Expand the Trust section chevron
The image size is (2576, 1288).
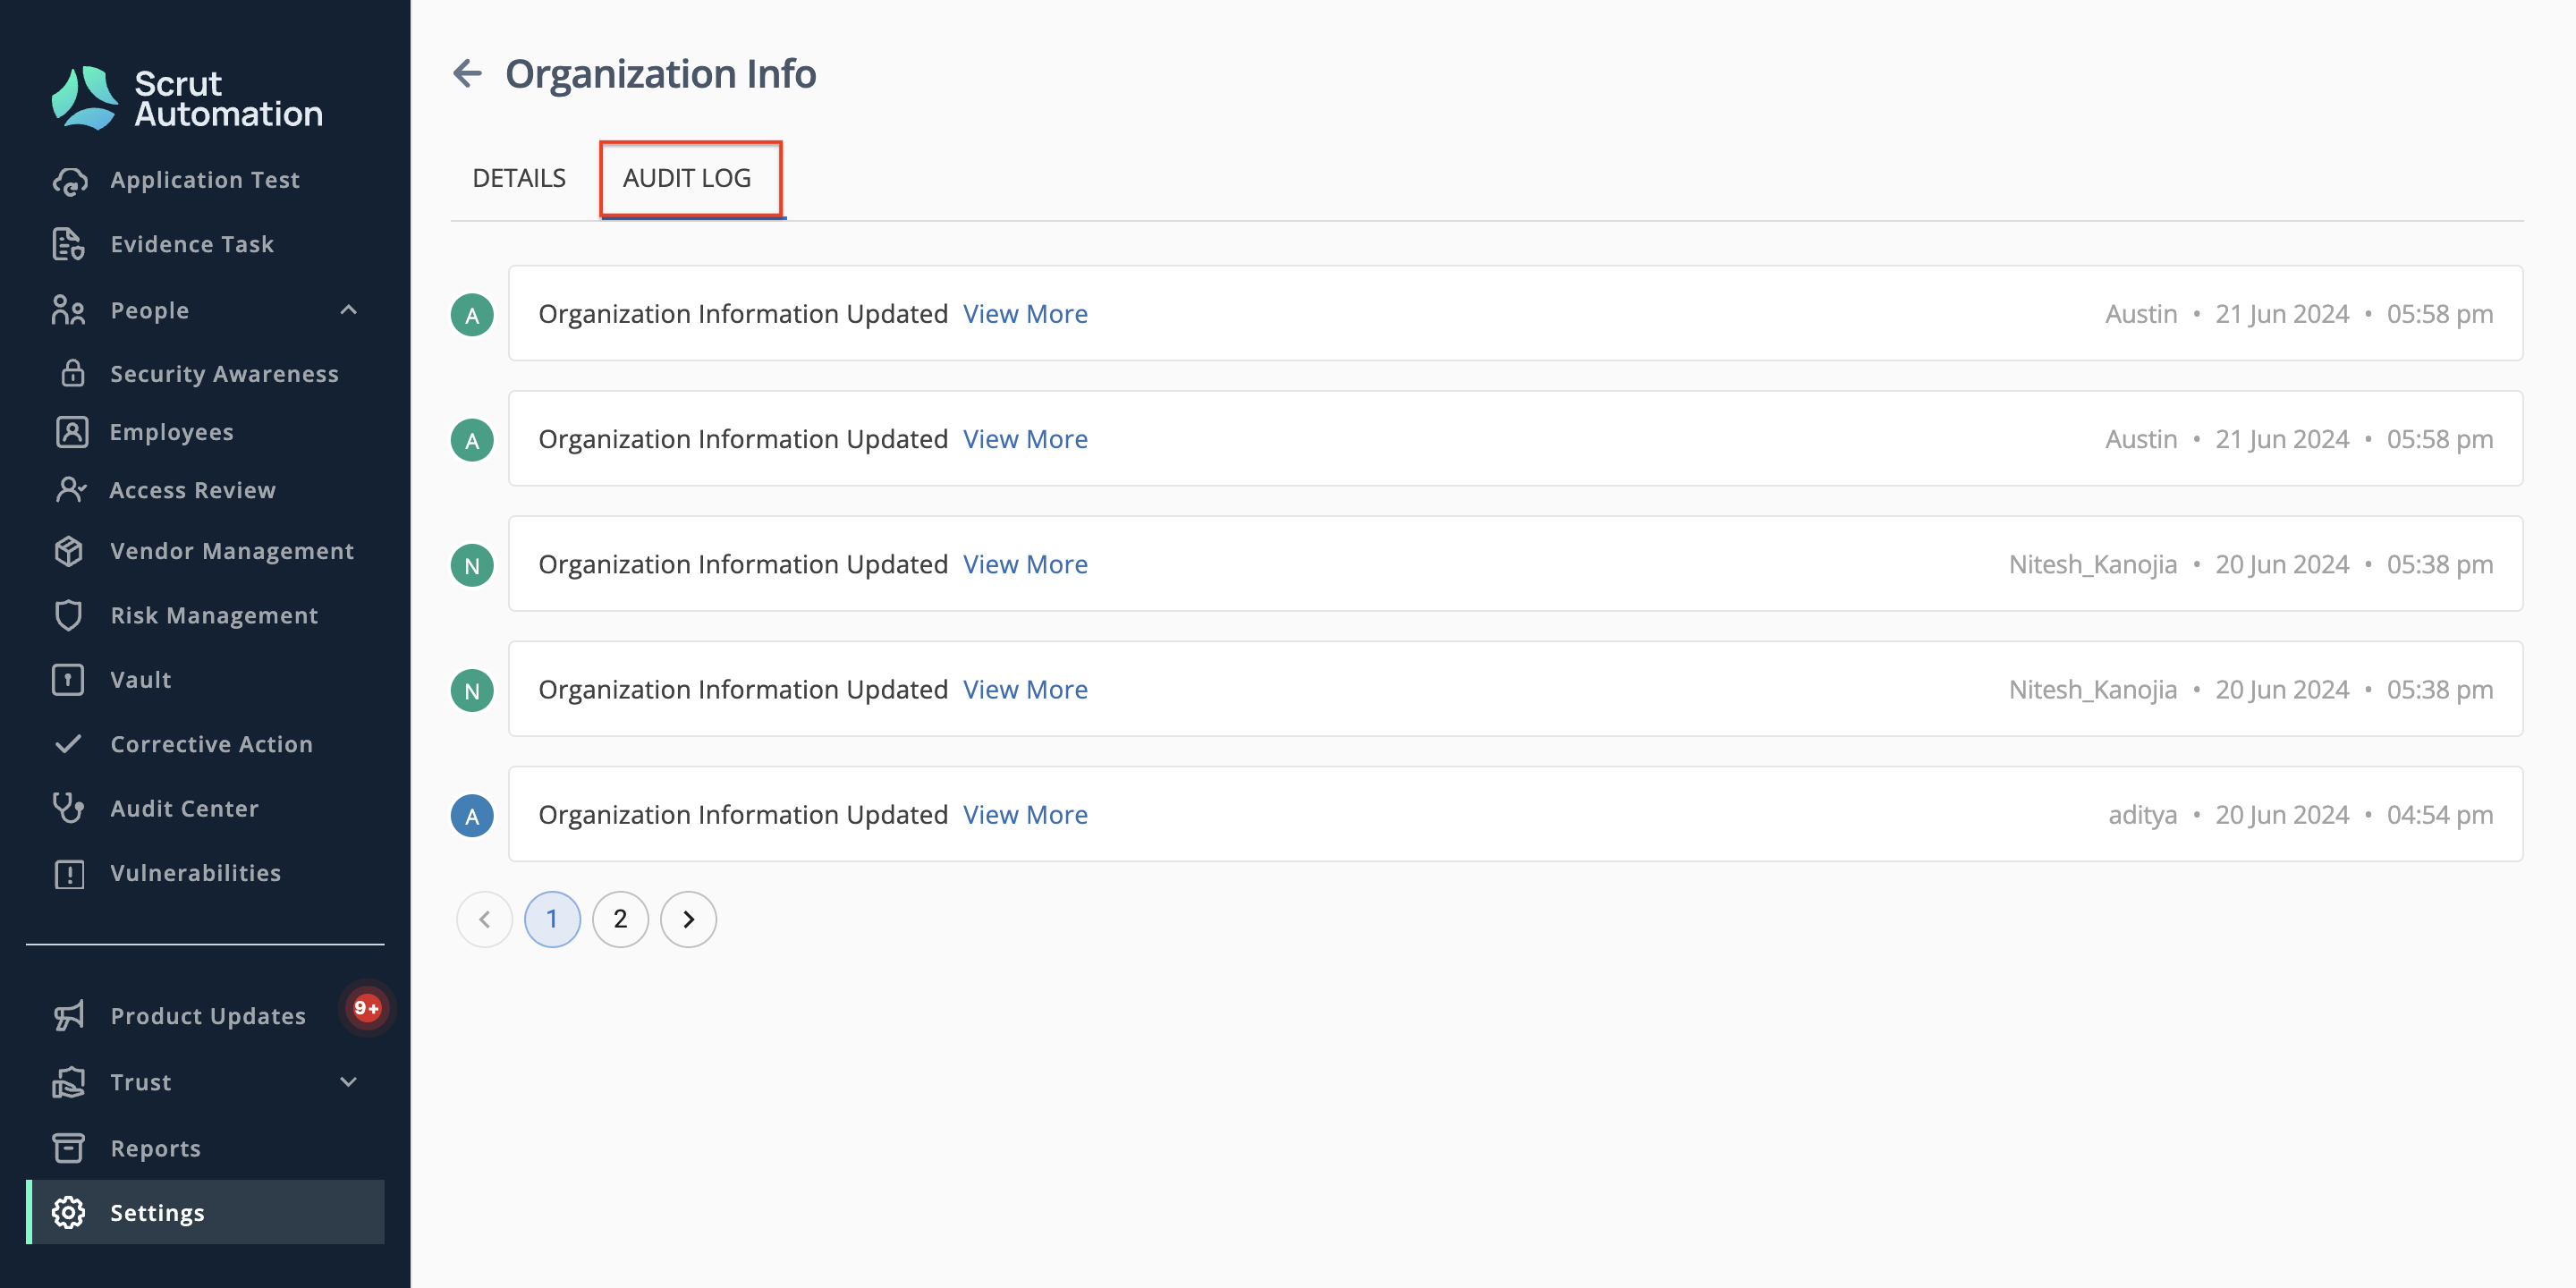tap(348, 1082)
